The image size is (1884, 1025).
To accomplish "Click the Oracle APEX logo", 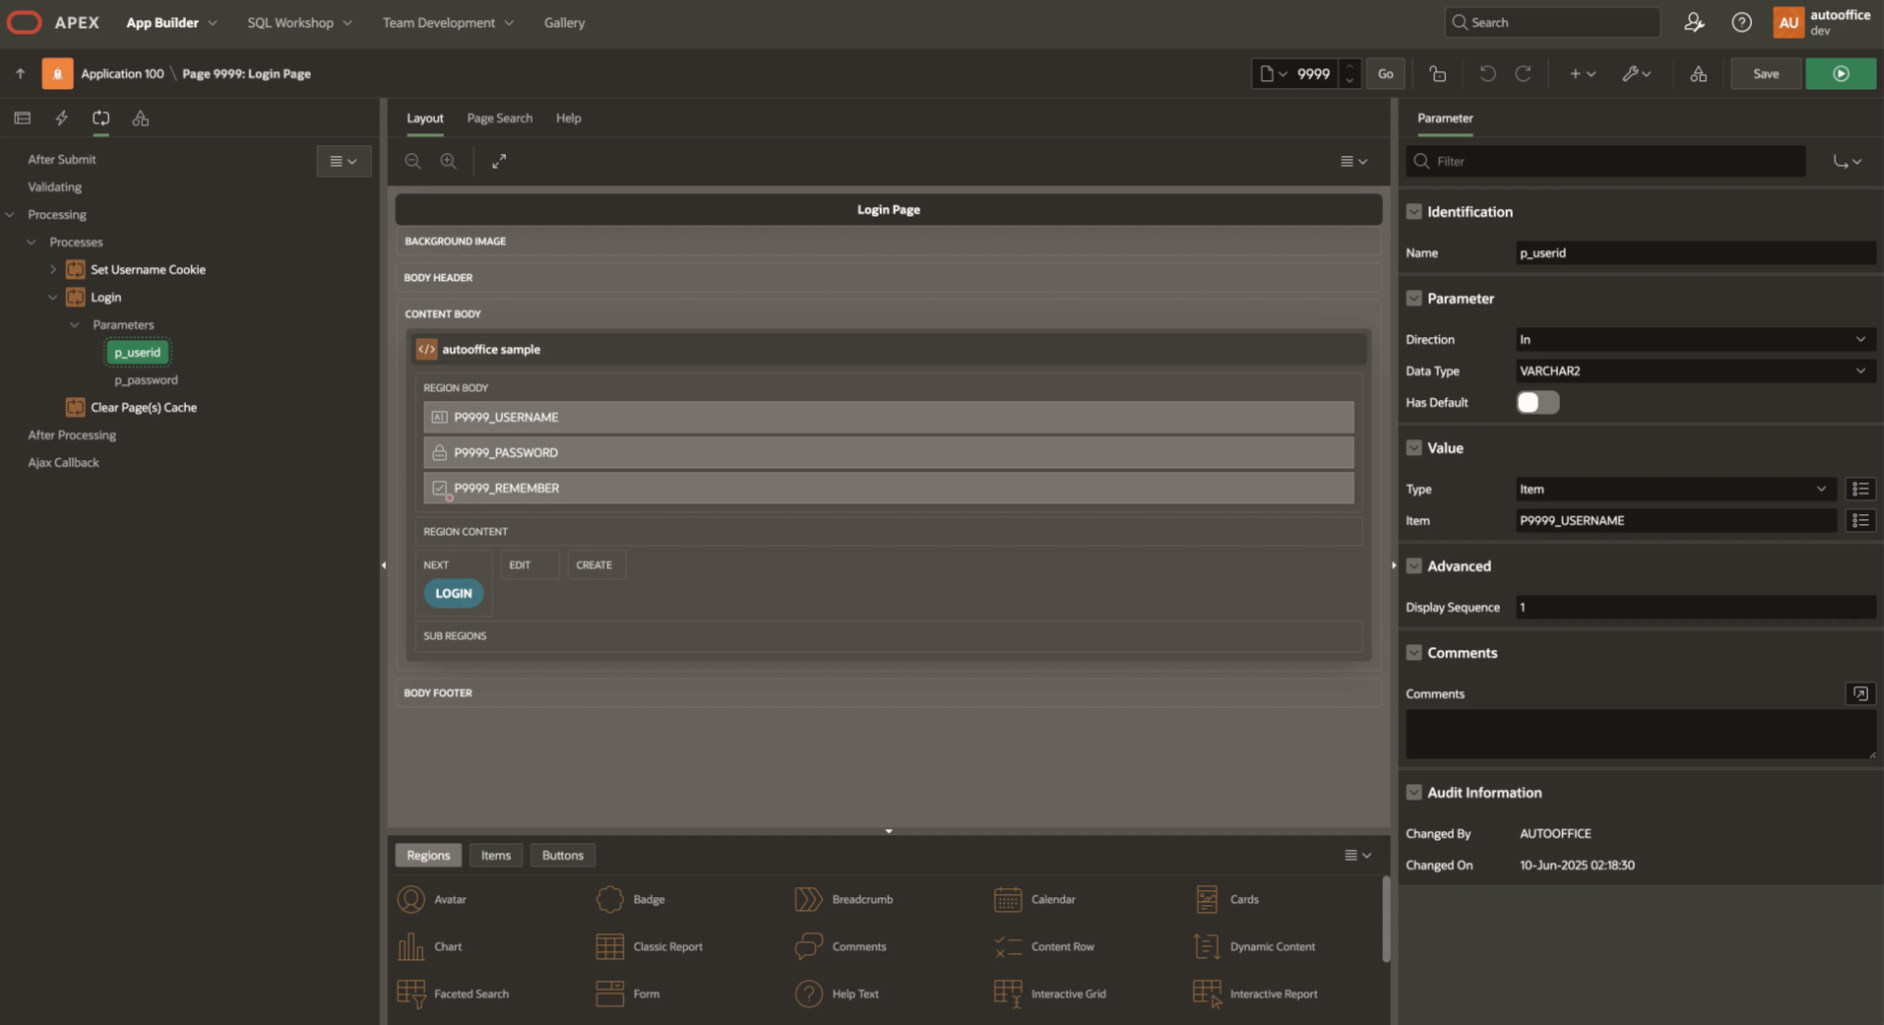I will pos(53,22).
